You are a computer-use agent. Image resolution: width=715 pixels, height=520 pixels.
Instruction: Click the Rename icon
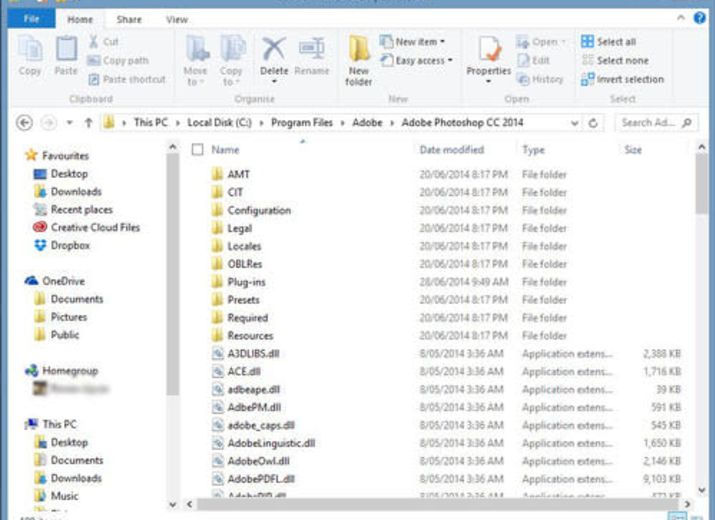tap(311, 49)
